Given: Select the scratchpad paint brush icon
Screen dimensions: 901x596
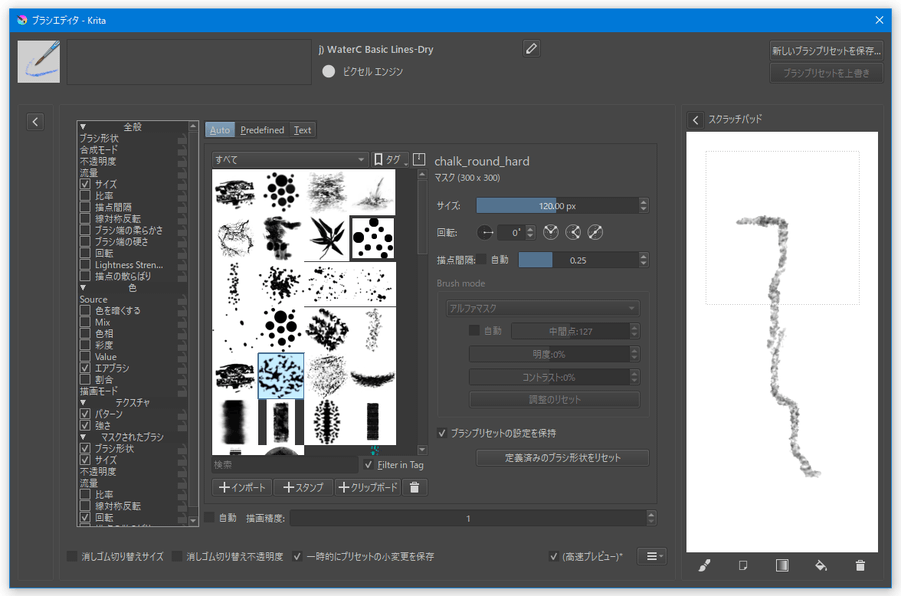Looking at the screenshot, I should 704,566.
